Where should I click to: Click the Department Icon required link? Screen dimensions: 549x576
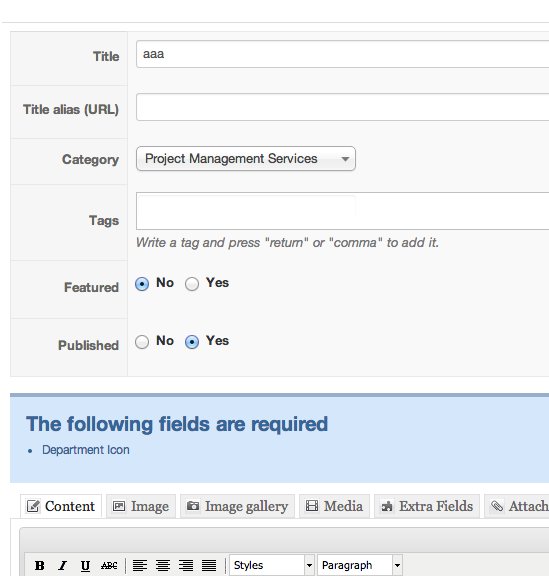tap(86, 450)
